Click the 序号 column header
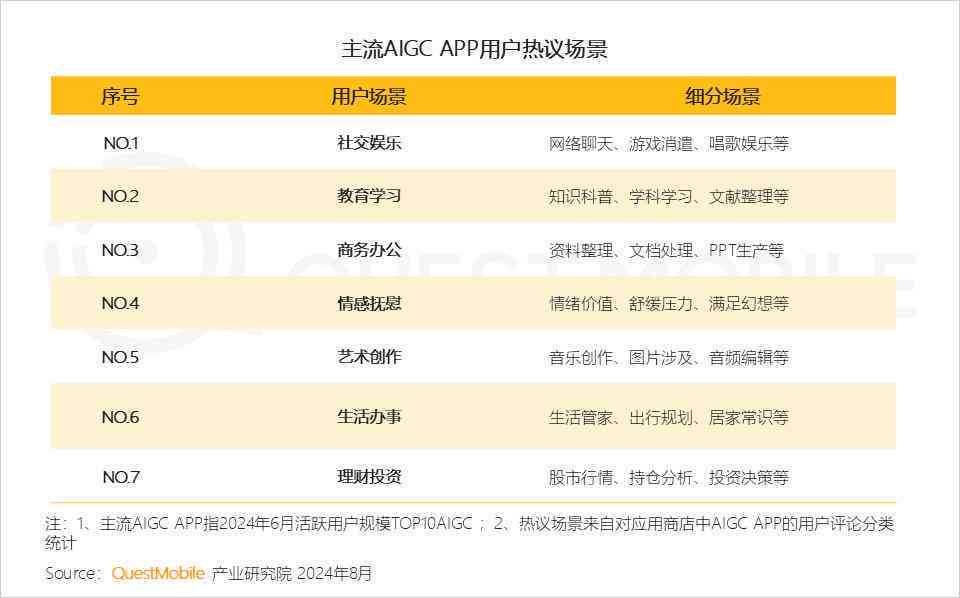The image size is (960, 598). (120, 96)
